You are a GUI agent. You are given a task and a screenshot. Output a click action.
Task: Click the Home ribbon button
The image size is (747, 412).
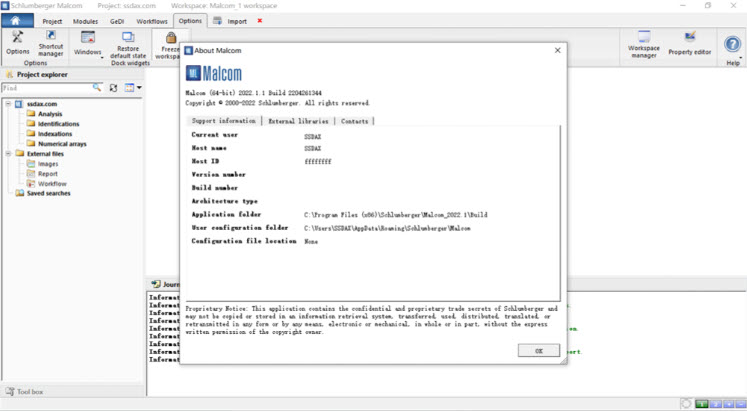pyautogui.click(x=17, y=20)
